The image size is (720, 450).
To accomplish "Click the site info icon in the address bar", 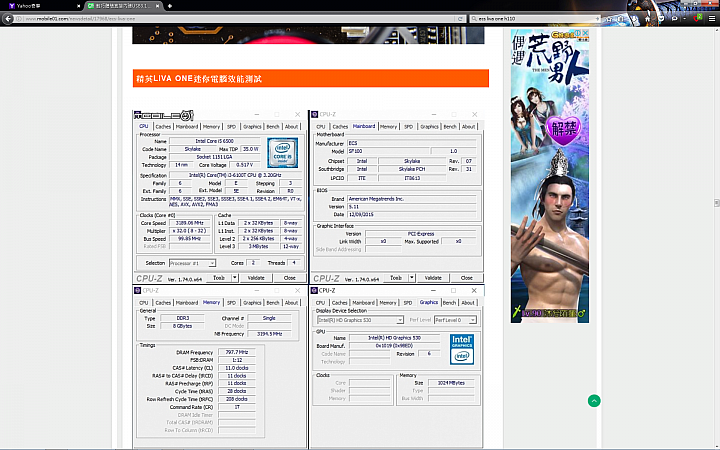I will [19, 19].
